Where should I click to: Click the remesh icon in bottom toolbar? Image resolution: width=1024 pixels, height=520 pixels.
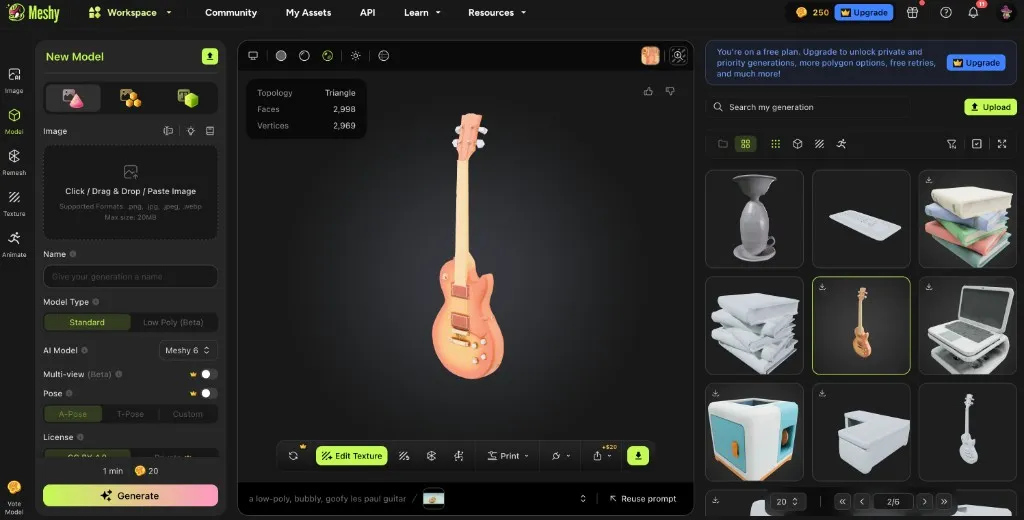(x=431, y=456)
